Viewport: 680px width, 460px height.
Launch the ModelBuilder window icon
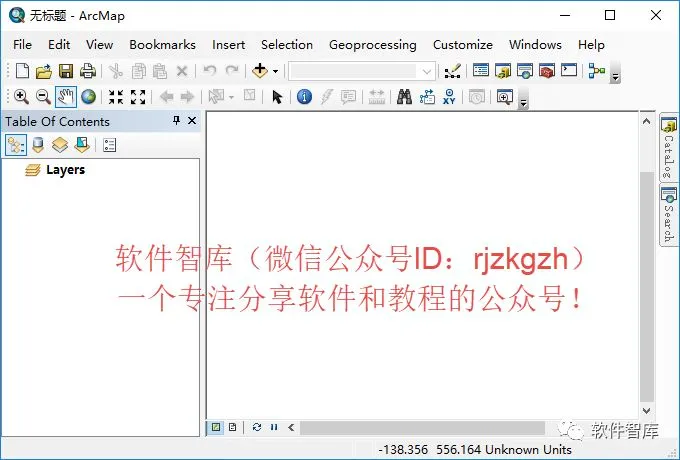(597, 71)
